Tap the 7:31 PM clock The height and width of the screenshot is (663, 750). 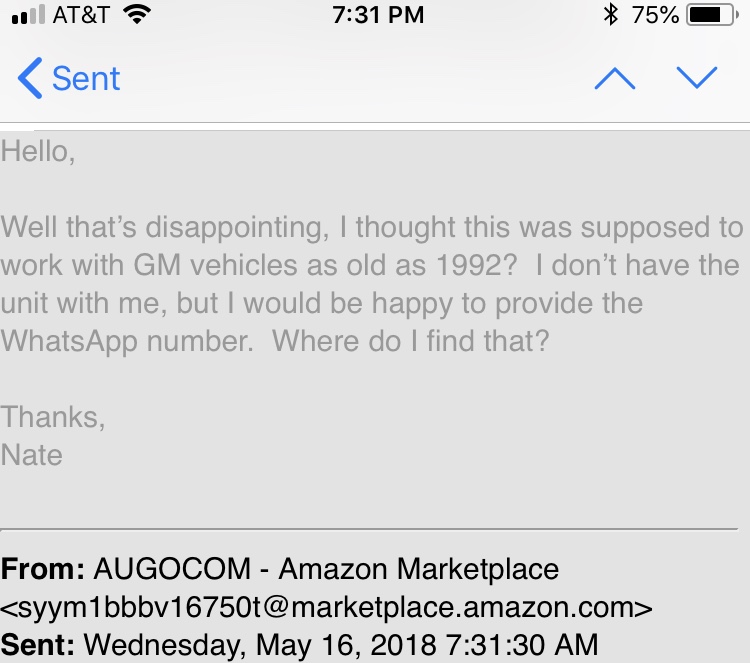375,15
